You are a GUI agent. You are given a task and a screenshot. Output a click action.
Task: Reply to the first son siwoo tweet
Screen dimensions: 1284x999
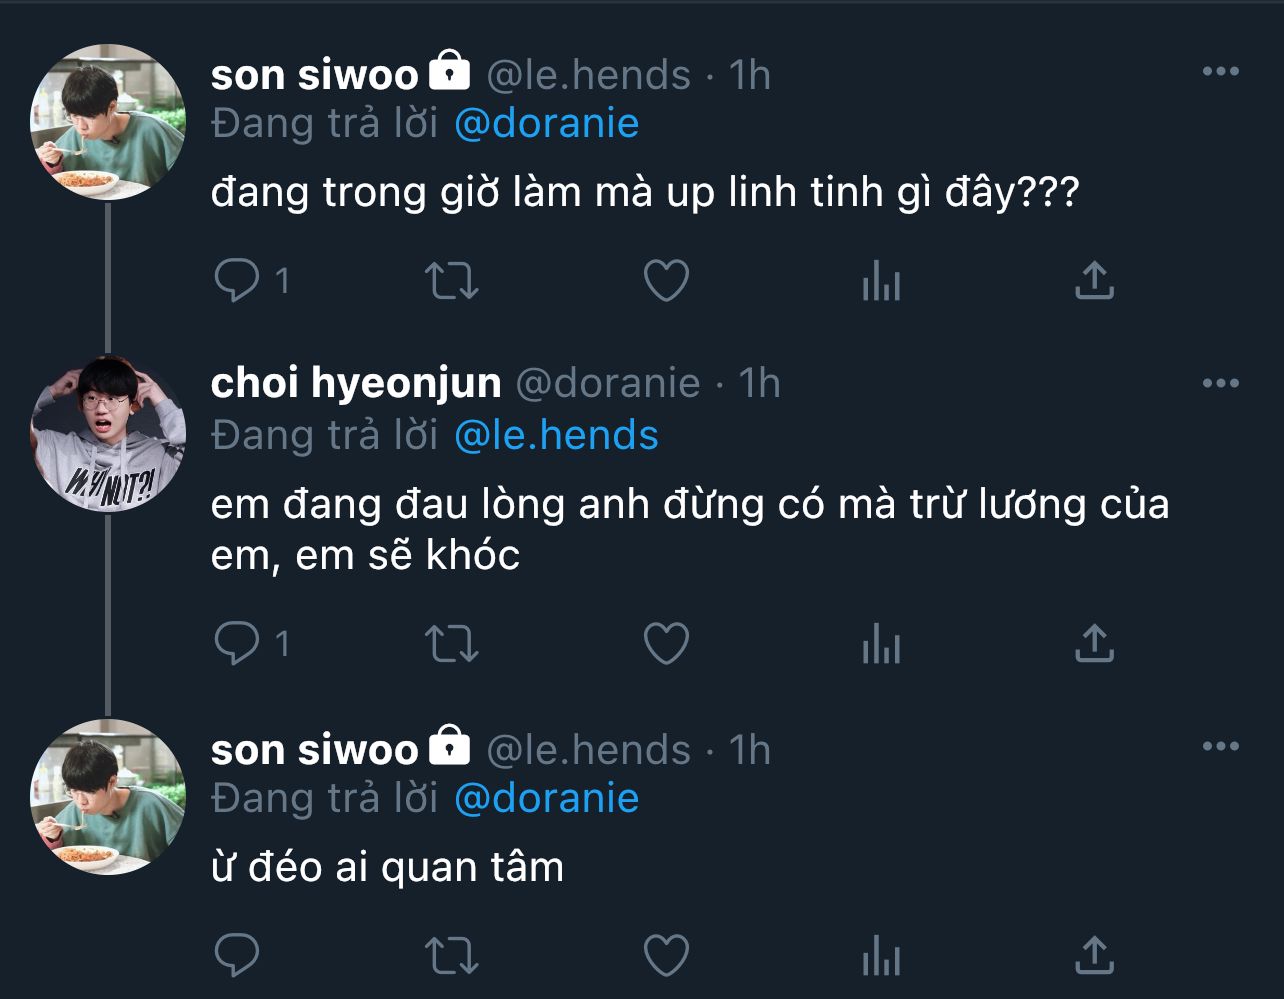[x=237, y=281]
